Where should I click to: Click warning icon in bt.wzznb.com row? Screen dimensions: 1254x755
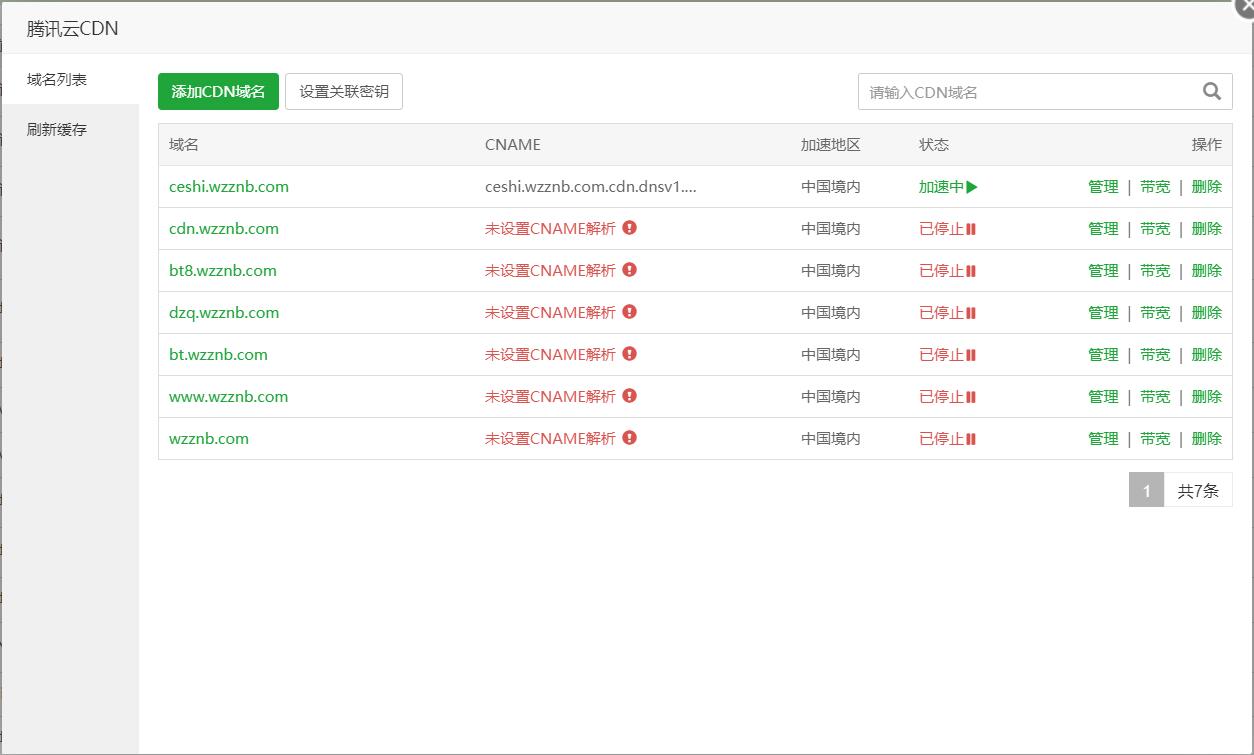(629, 354)
